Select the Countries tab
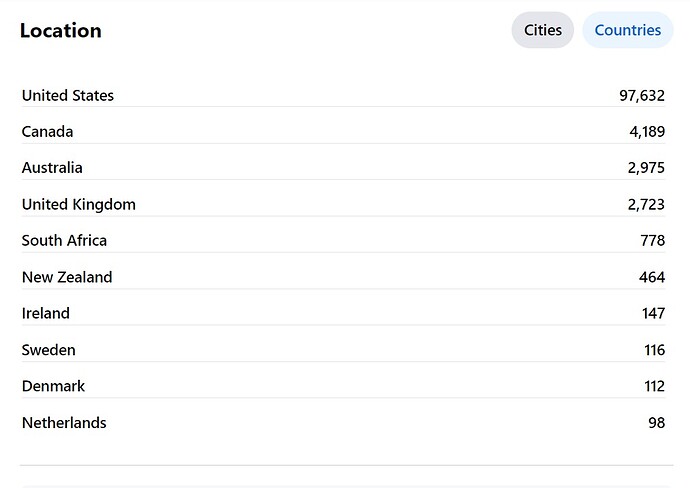The width and height of the screenshot is (690, 488). [x=628, y=30]
